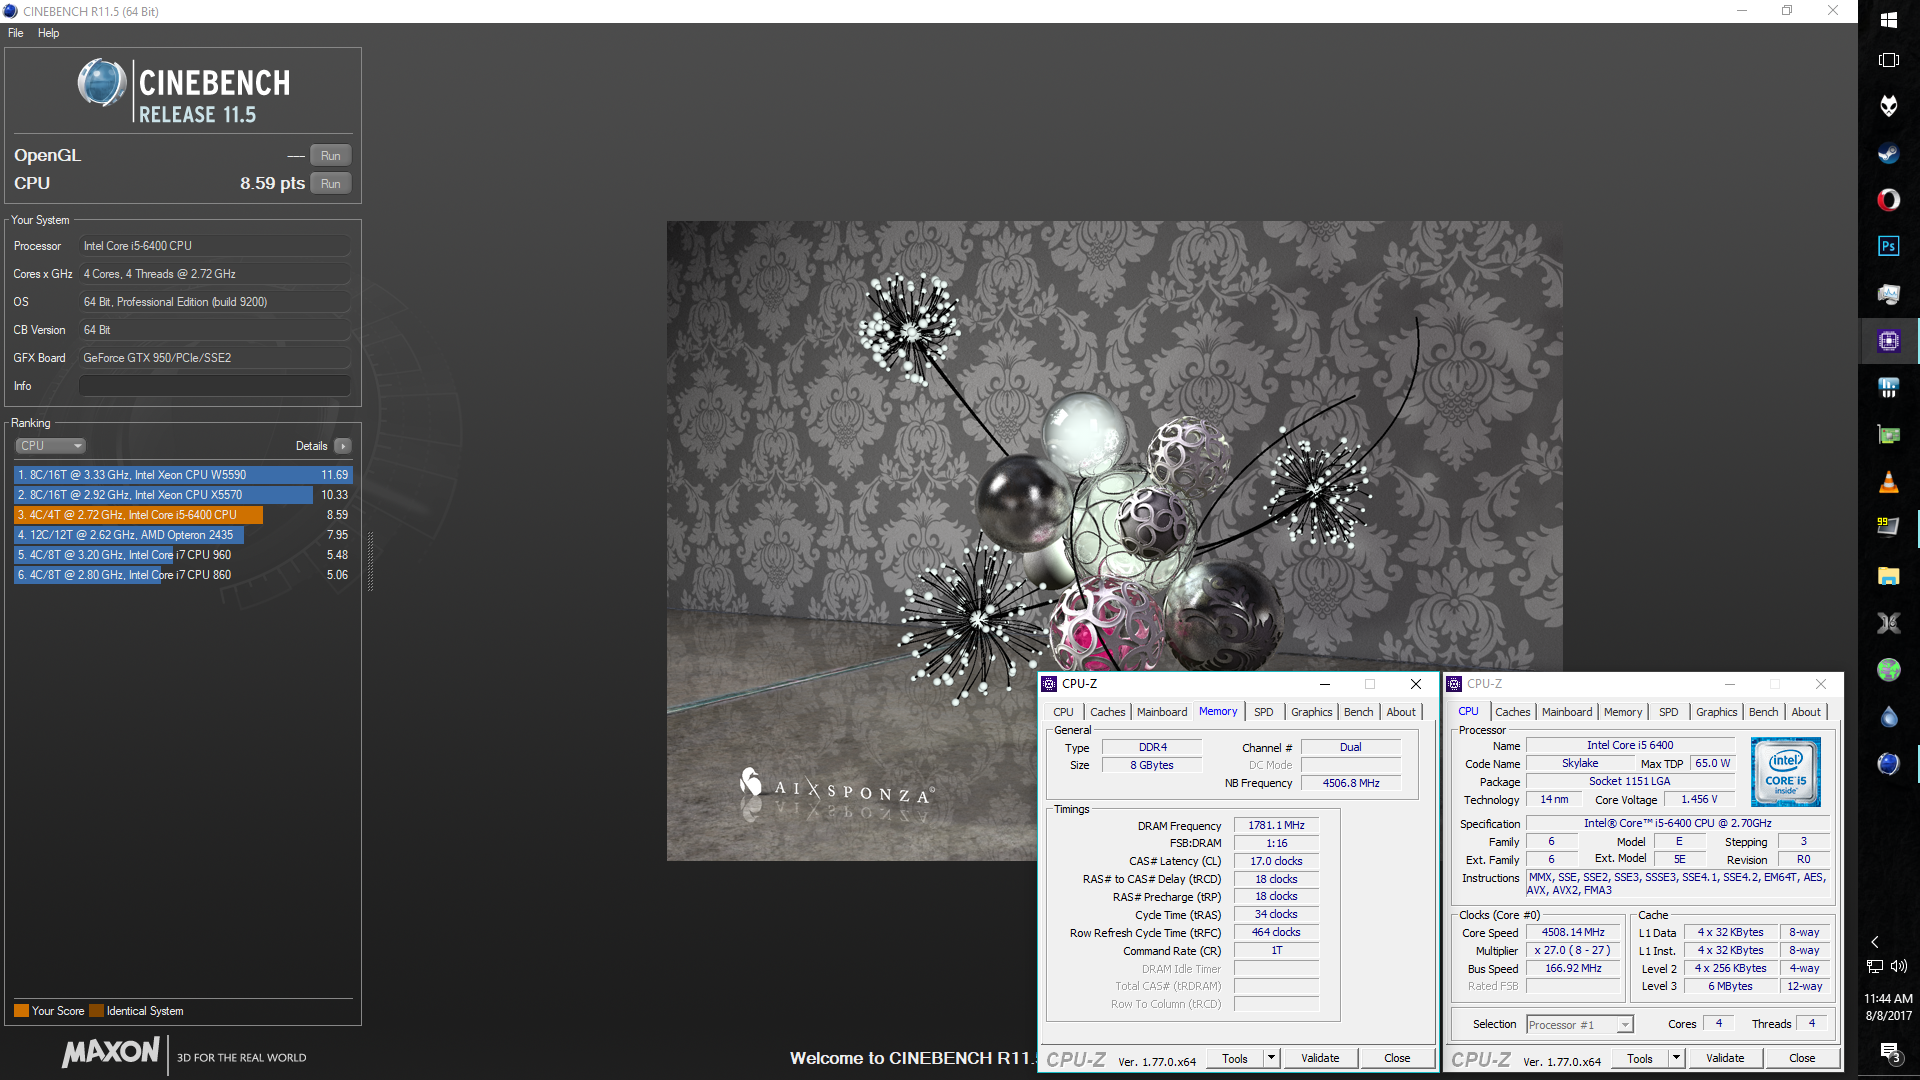Open File Explorer from the taskbar
1920x1080 pixels.
point(1888,576)
